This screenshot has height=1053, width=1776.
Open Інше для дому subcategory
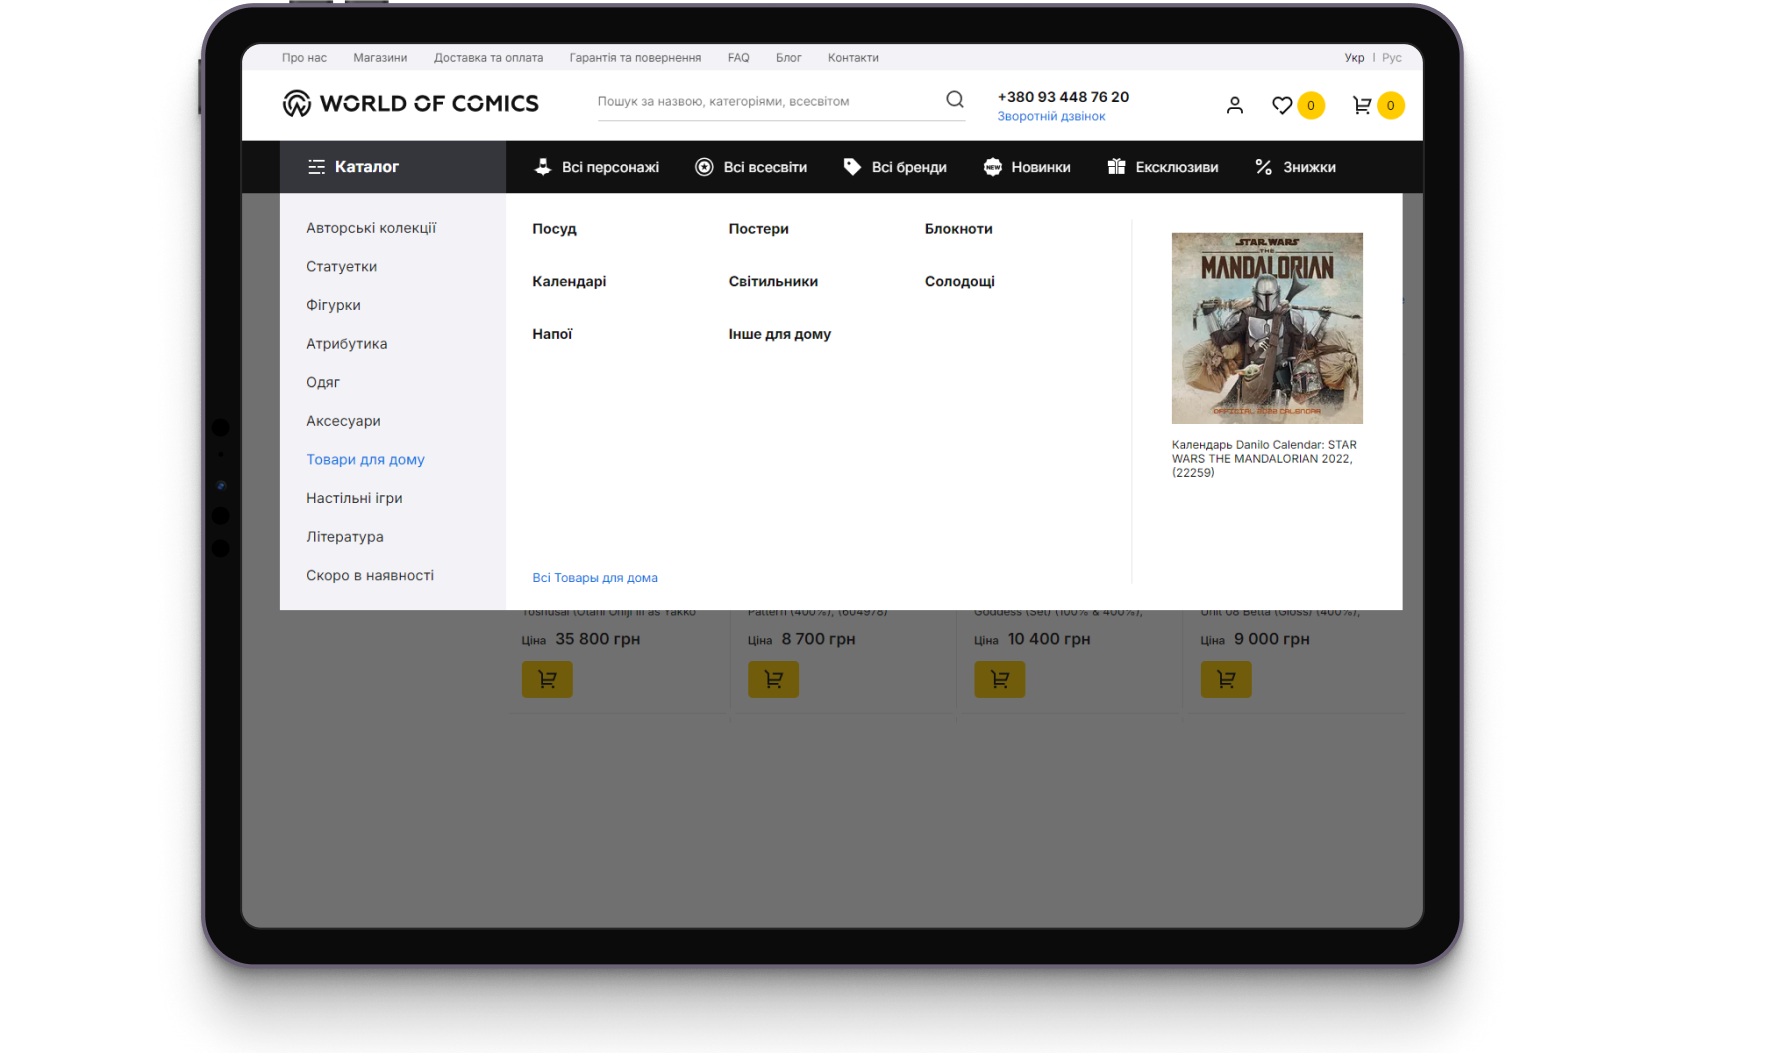click(x=780, y=334)
